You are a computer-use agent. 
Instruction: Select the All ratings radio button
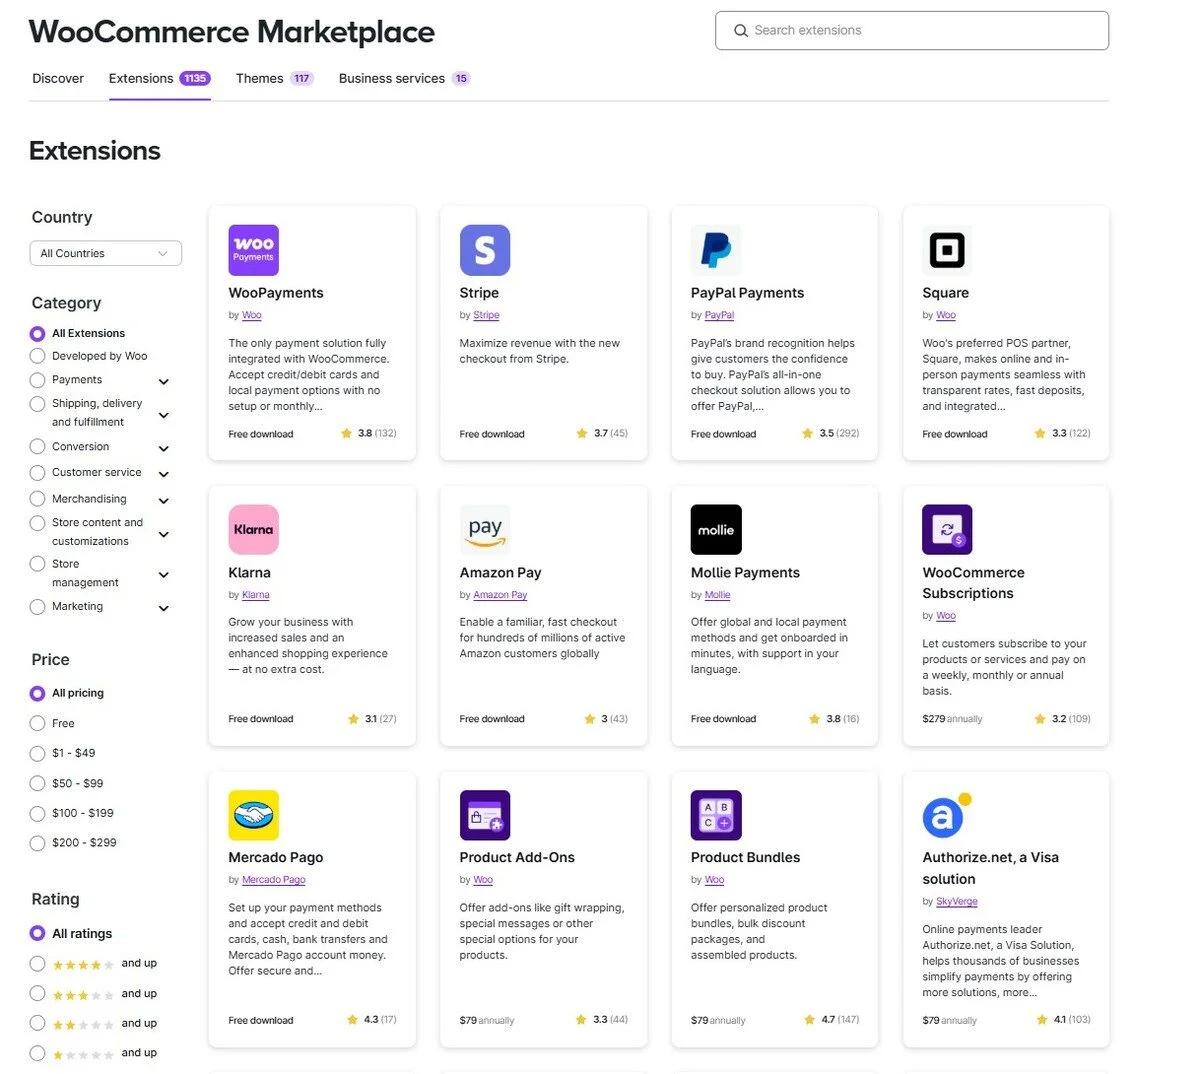(37, 934)
